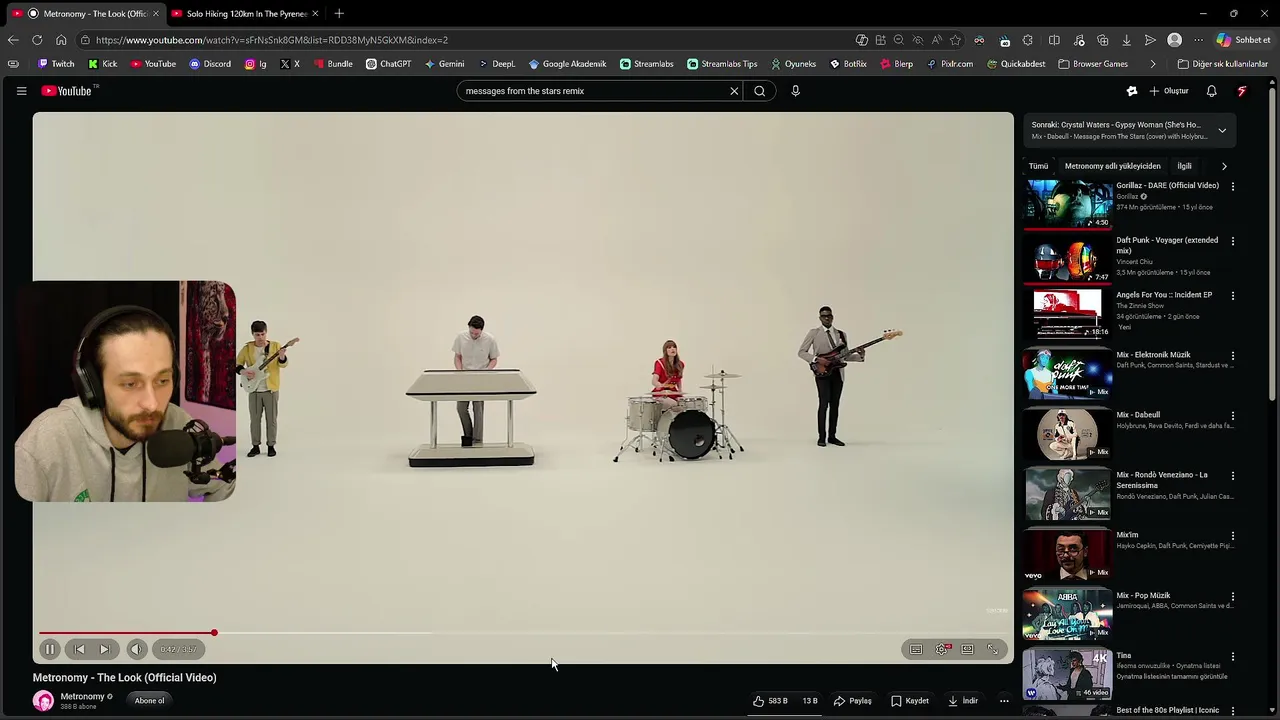Select the İlgili filter chip

pyautogui.click(x=1184, y=166)
